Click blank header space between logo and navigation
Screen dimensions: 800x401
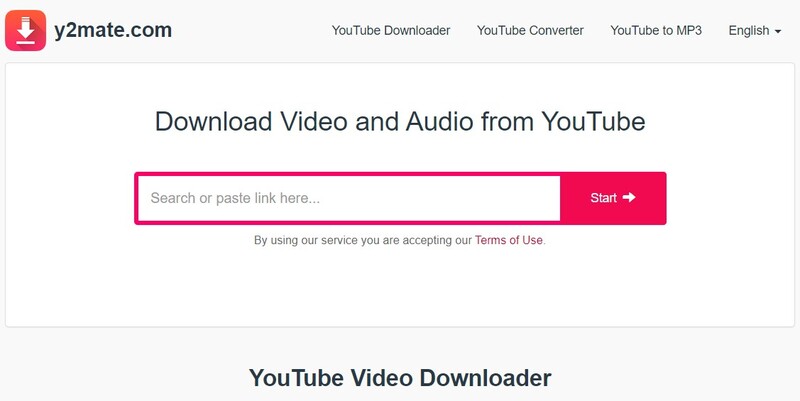click(x=250, y=31)
